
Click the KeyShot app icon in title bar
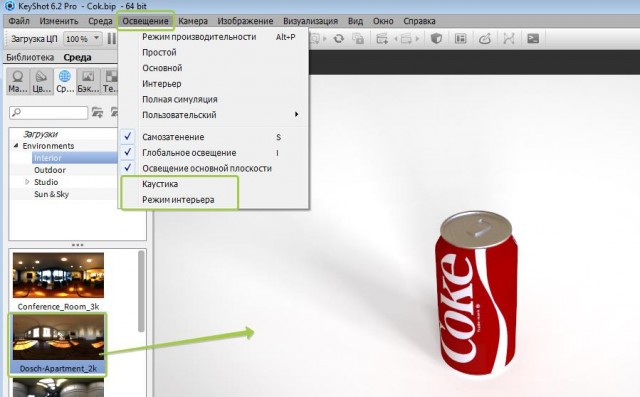pyautogui.click(x=9, y=6)
